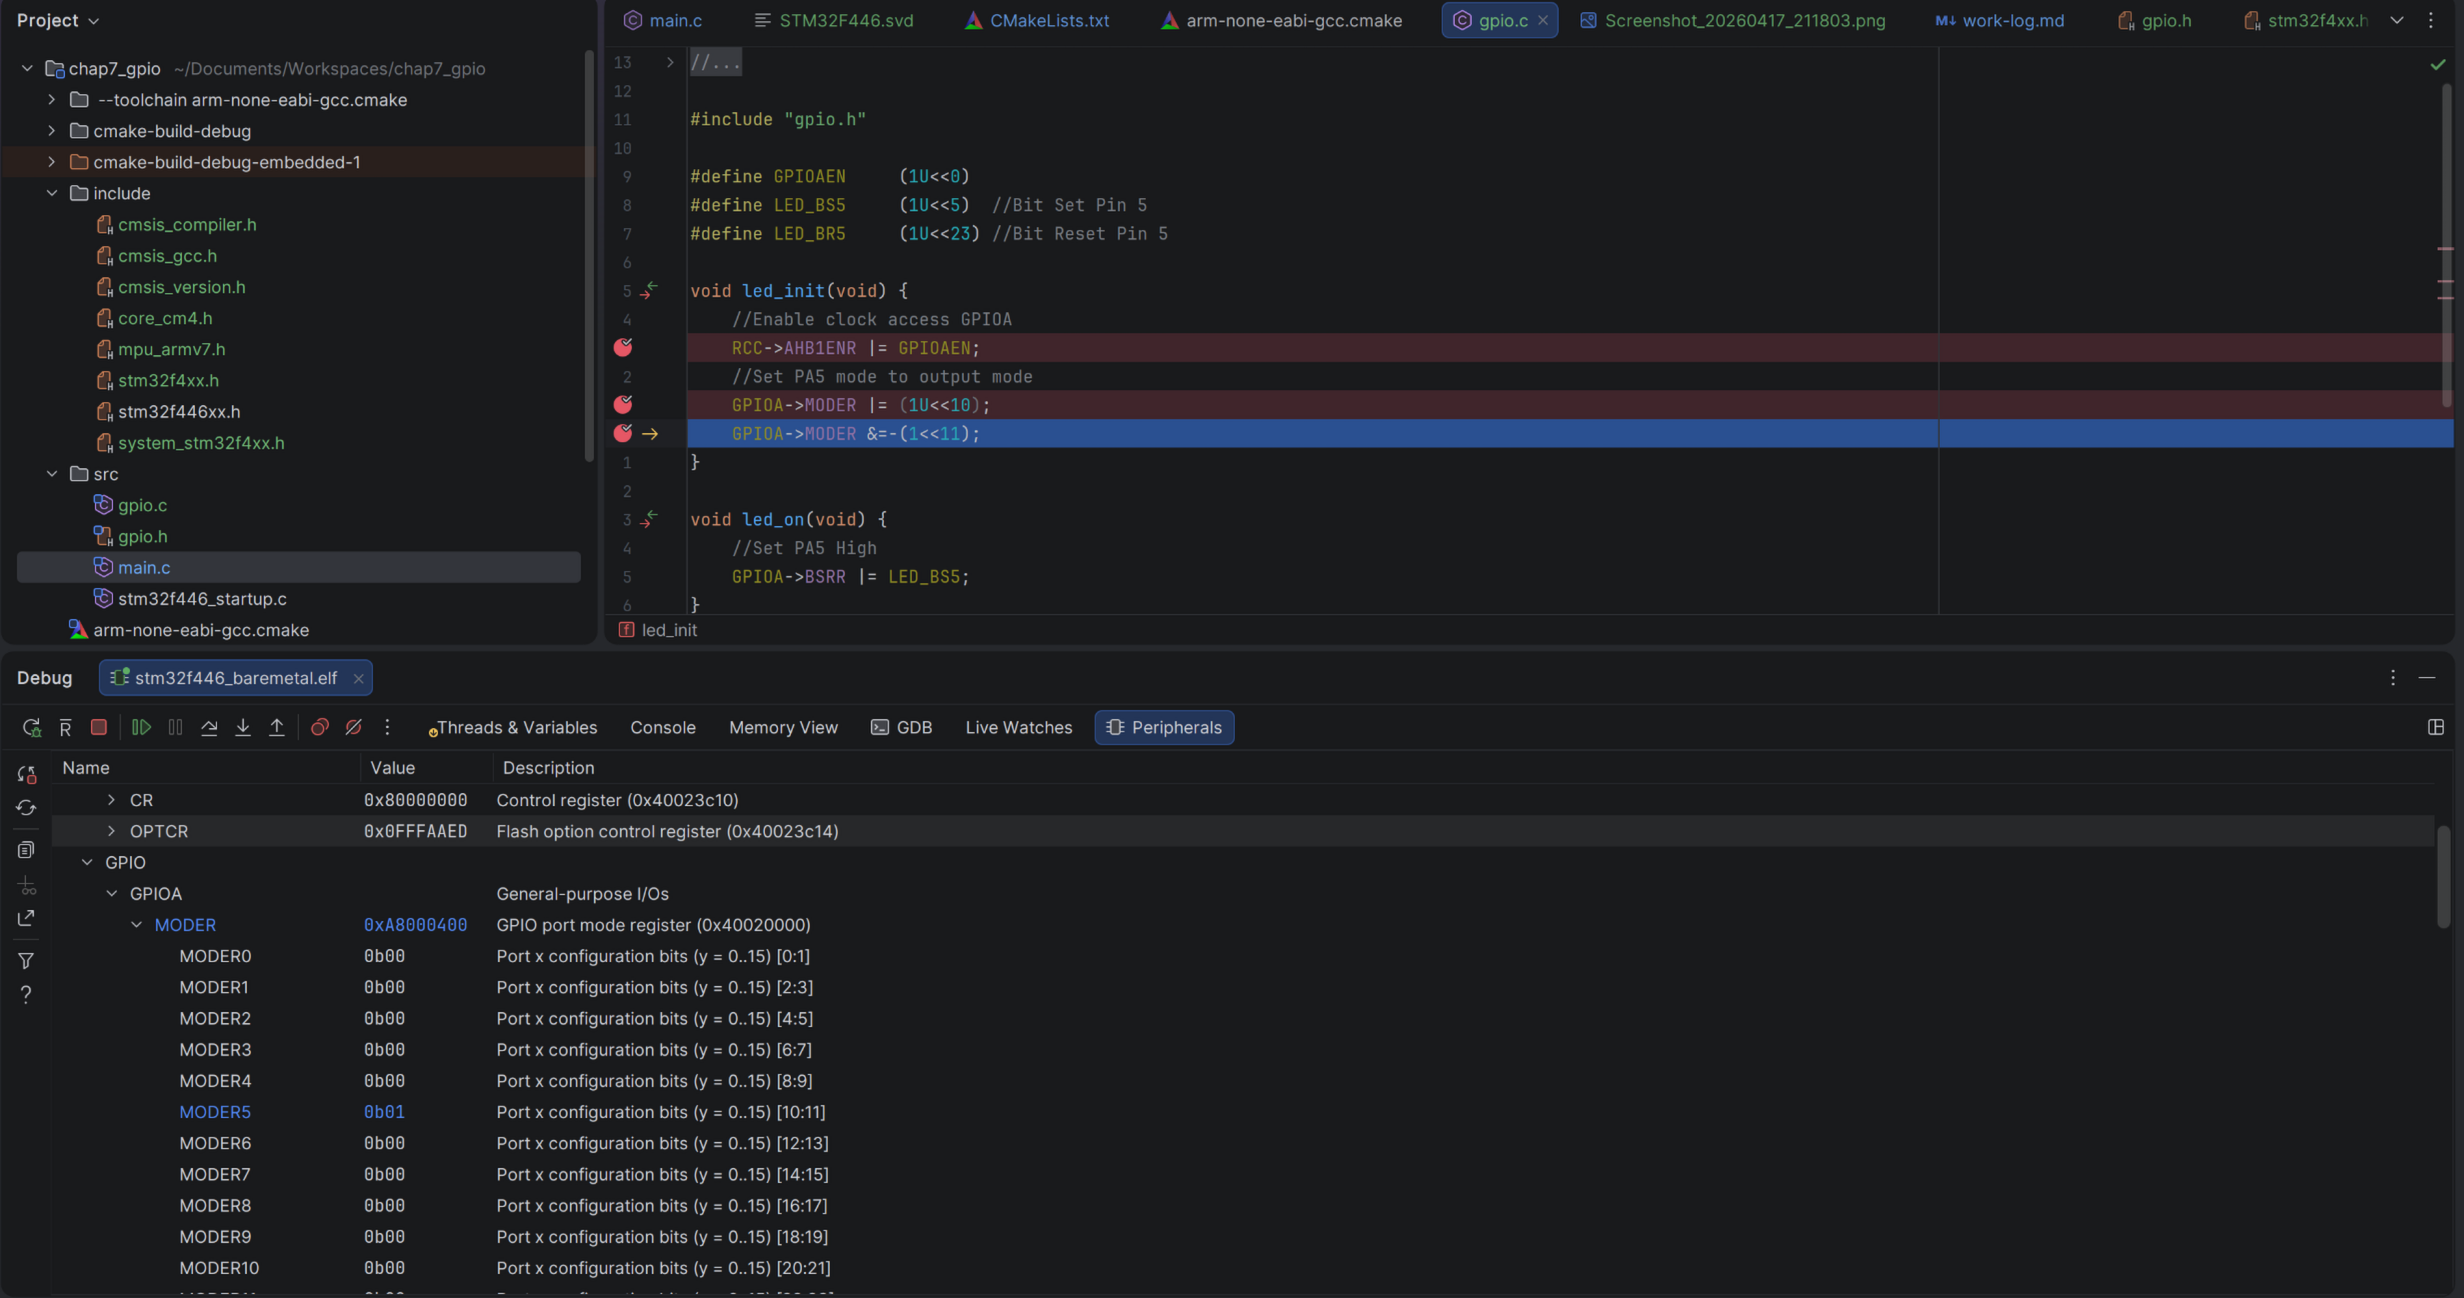
Task: Click the led_init breadcrumb at editor bottom
Action: pos(668,630)
